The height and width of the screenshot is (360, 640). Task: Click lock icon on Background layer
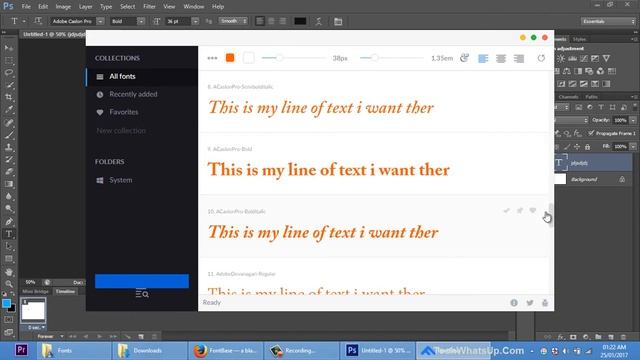622,179
